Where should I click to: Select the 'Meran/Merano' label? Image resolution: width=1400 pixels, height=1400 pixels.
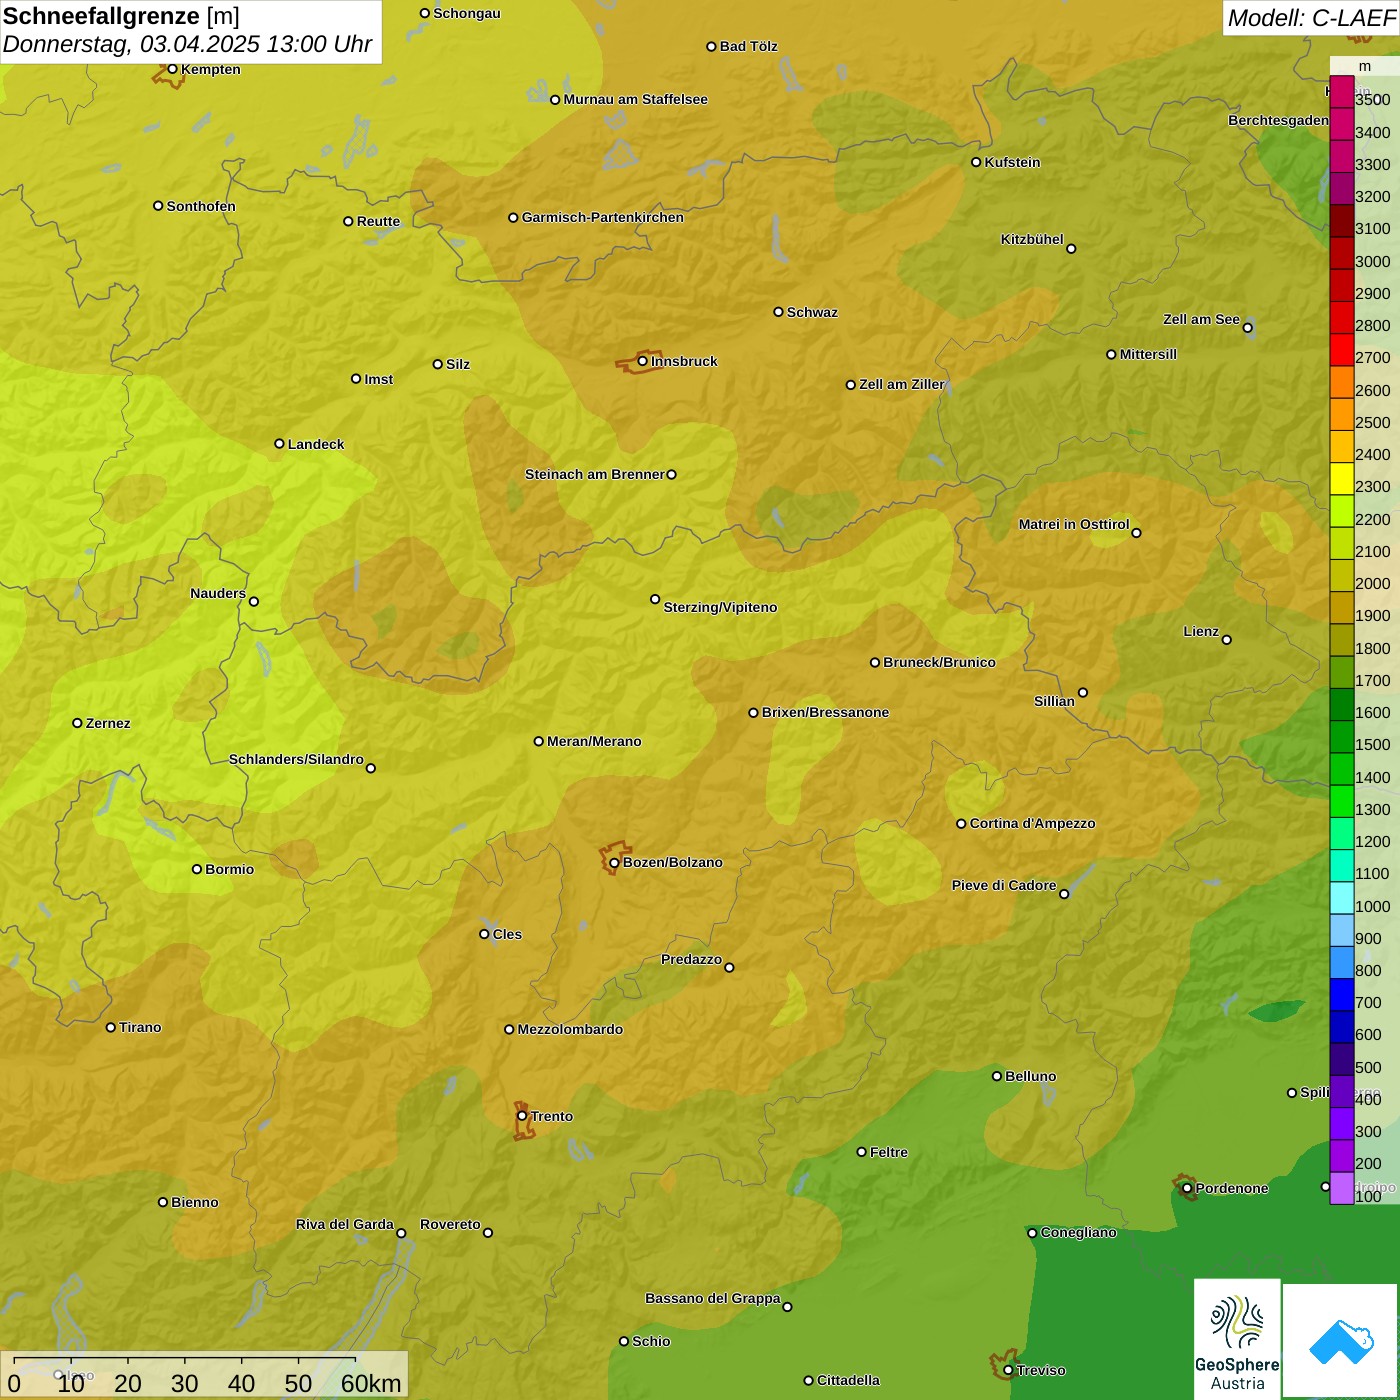(594, 741)
